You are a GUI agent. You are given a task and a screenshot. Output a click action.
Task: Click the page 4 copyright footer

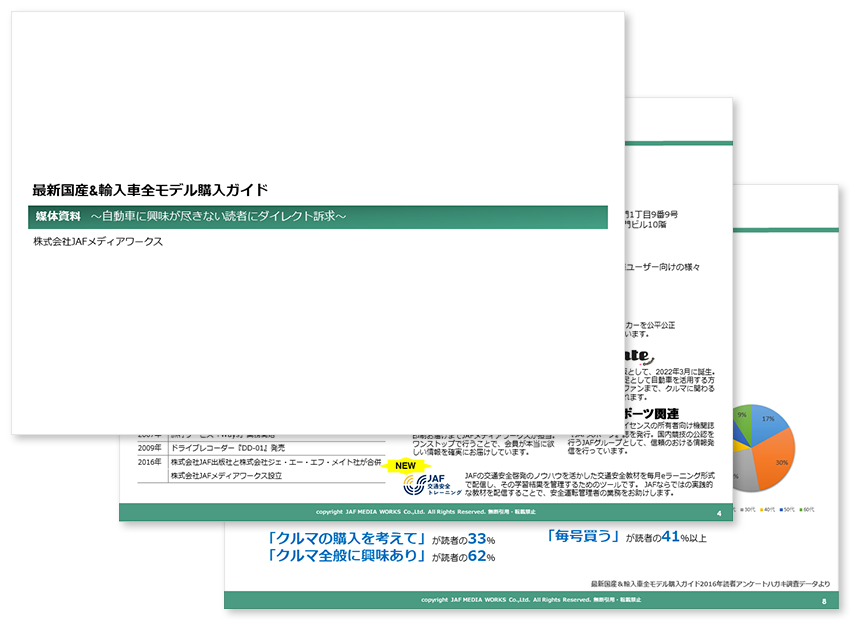point(426,512)
